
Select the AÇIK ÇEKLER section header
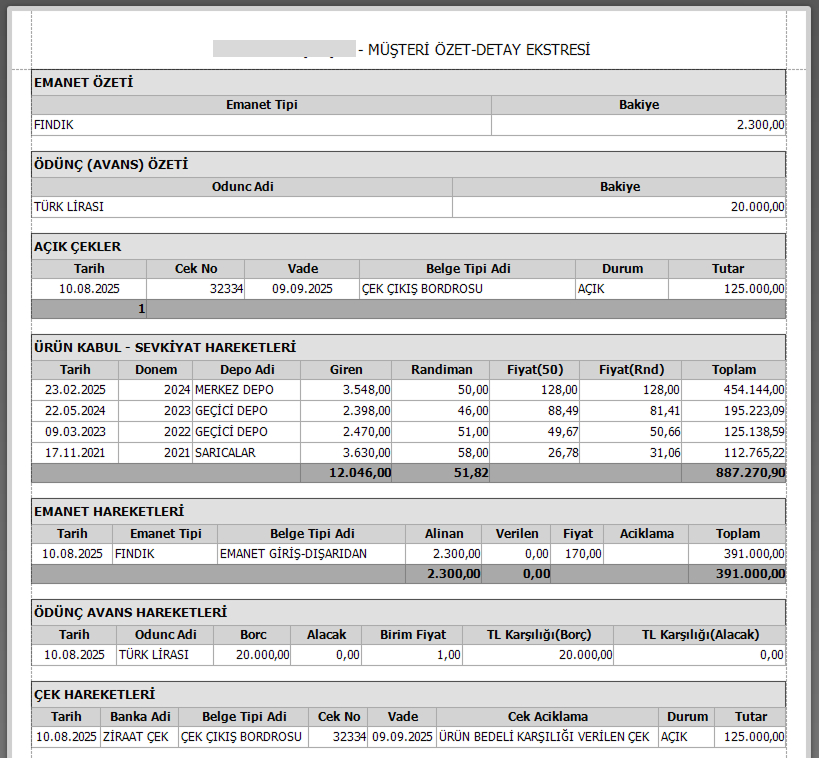[77, 247]
